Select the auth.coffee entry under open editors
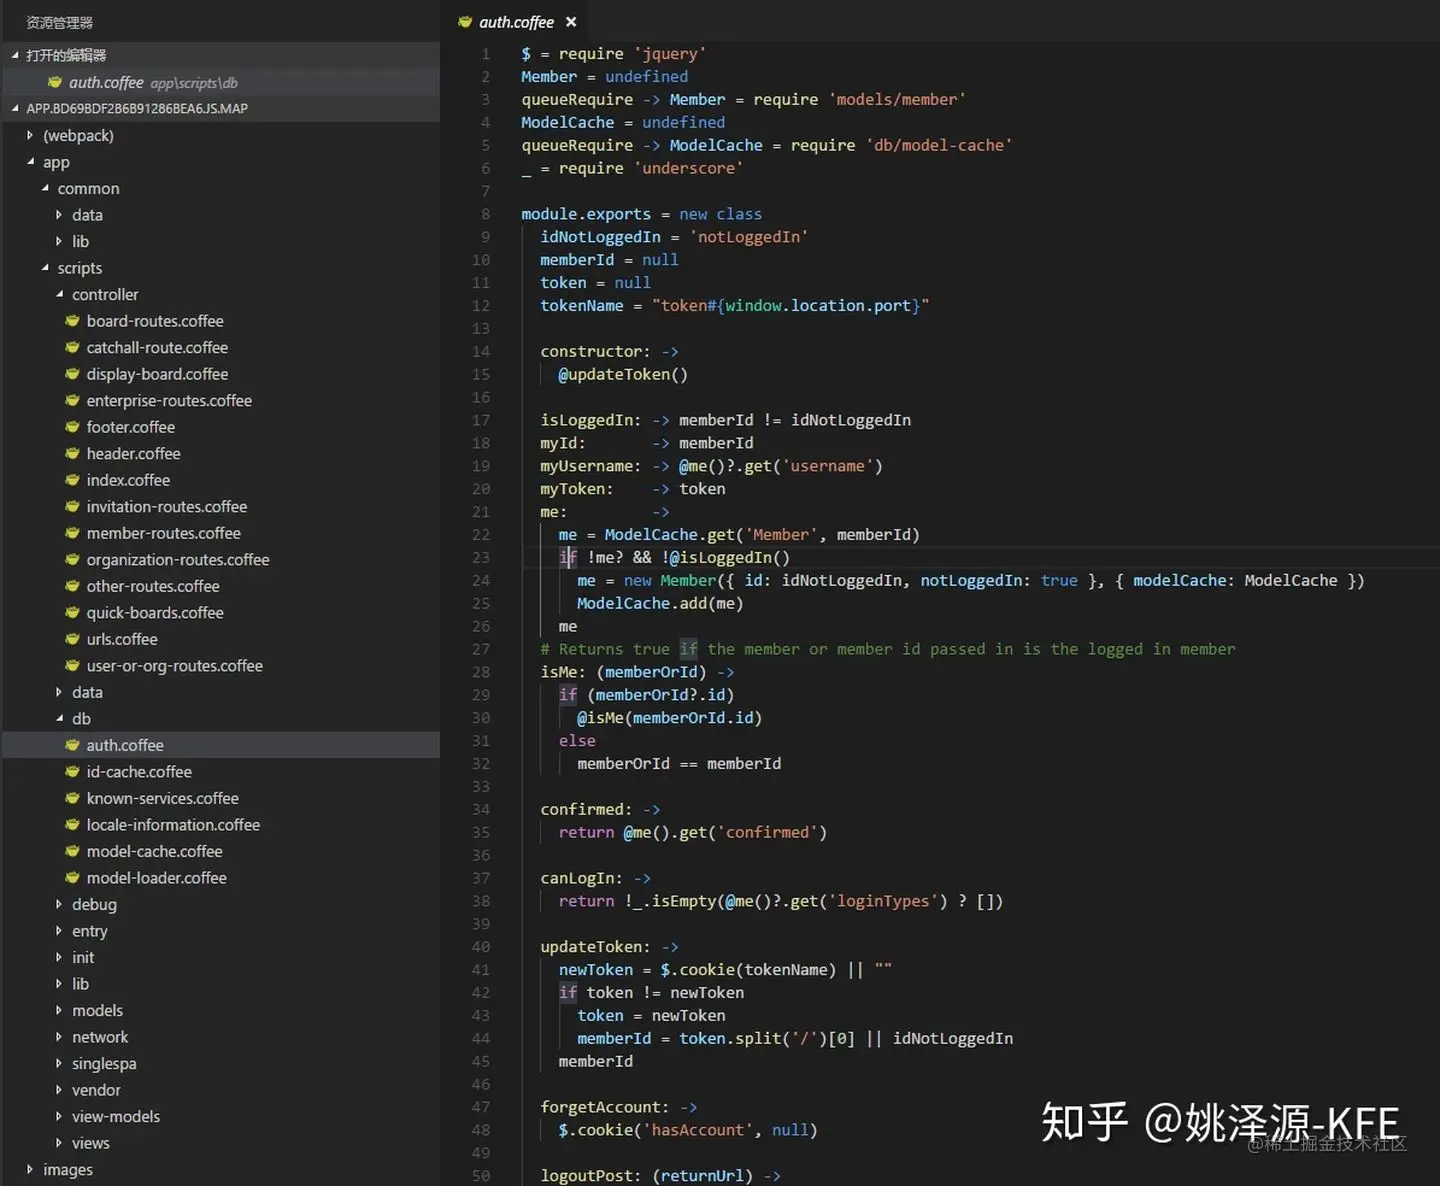The height and width of the screenshot is (1186, 1440). coord(220,82)
